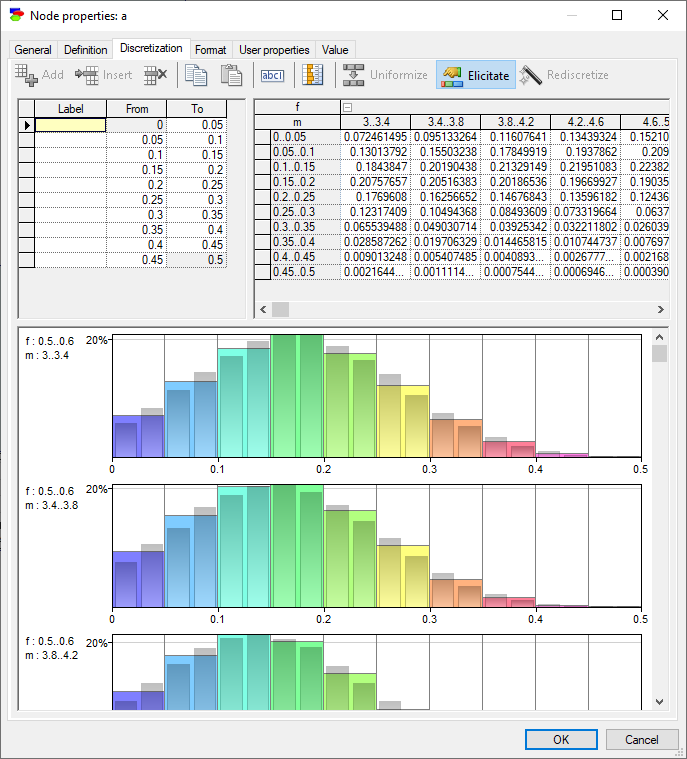
Task: Click the From column header
Action: point(137,108)
